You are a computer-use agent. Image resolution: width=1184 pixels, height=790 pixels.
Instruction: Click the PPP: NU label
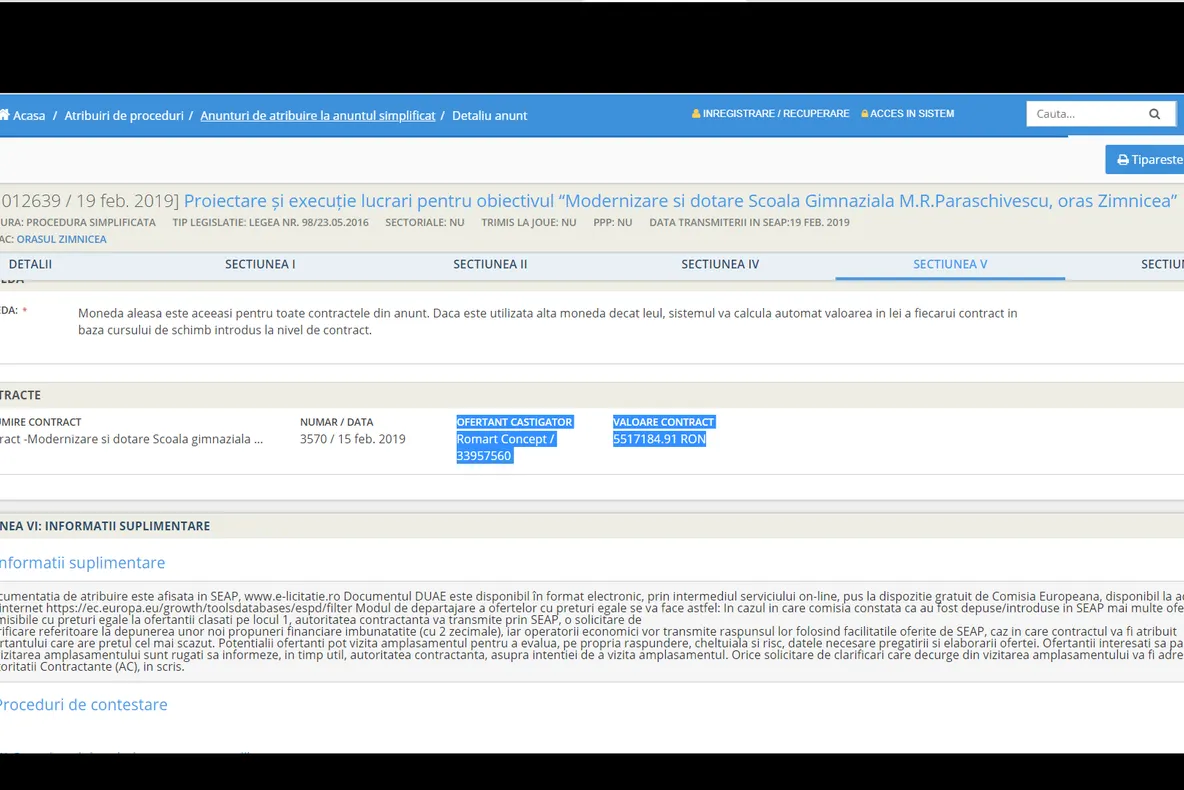tap(612, 223)
